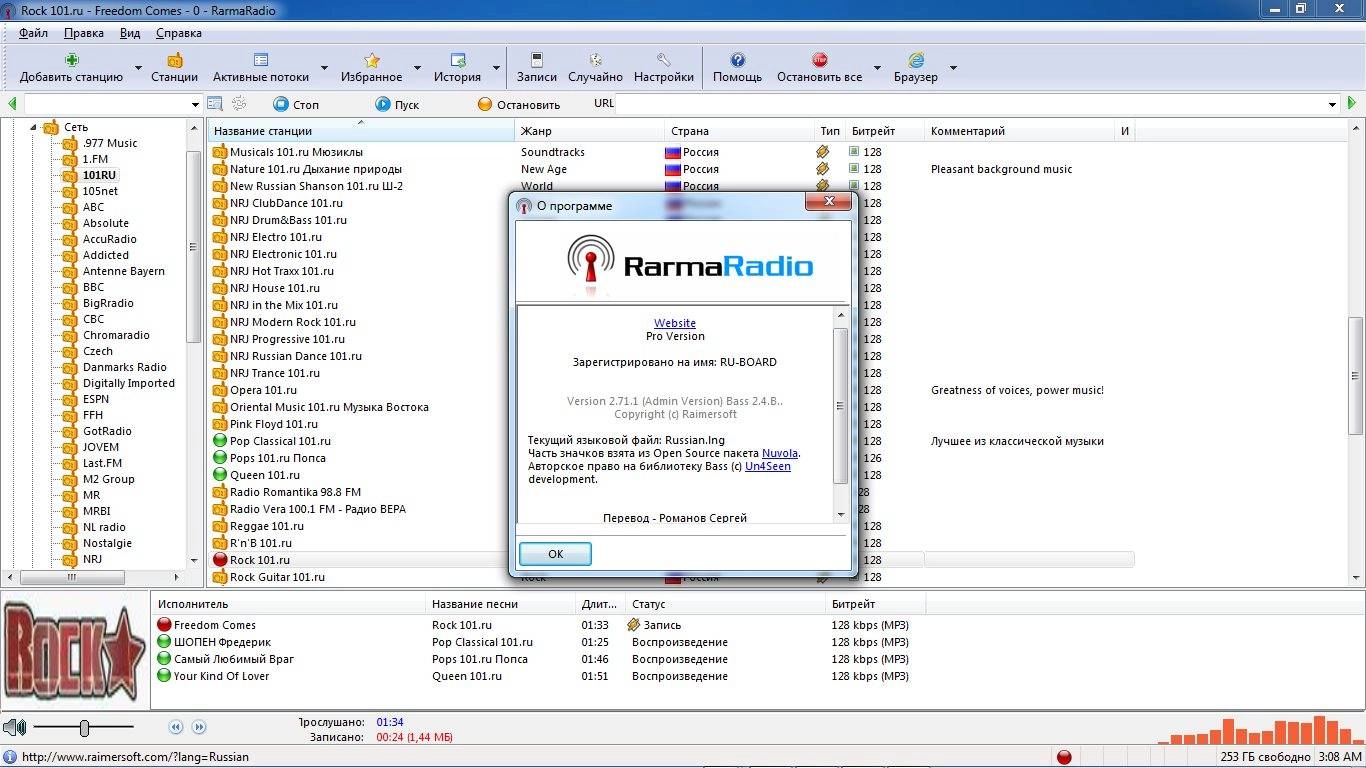This screenshot has width=1366, height=768.
Task: Open the Вид menu
Action: click(x=130, y=33)
